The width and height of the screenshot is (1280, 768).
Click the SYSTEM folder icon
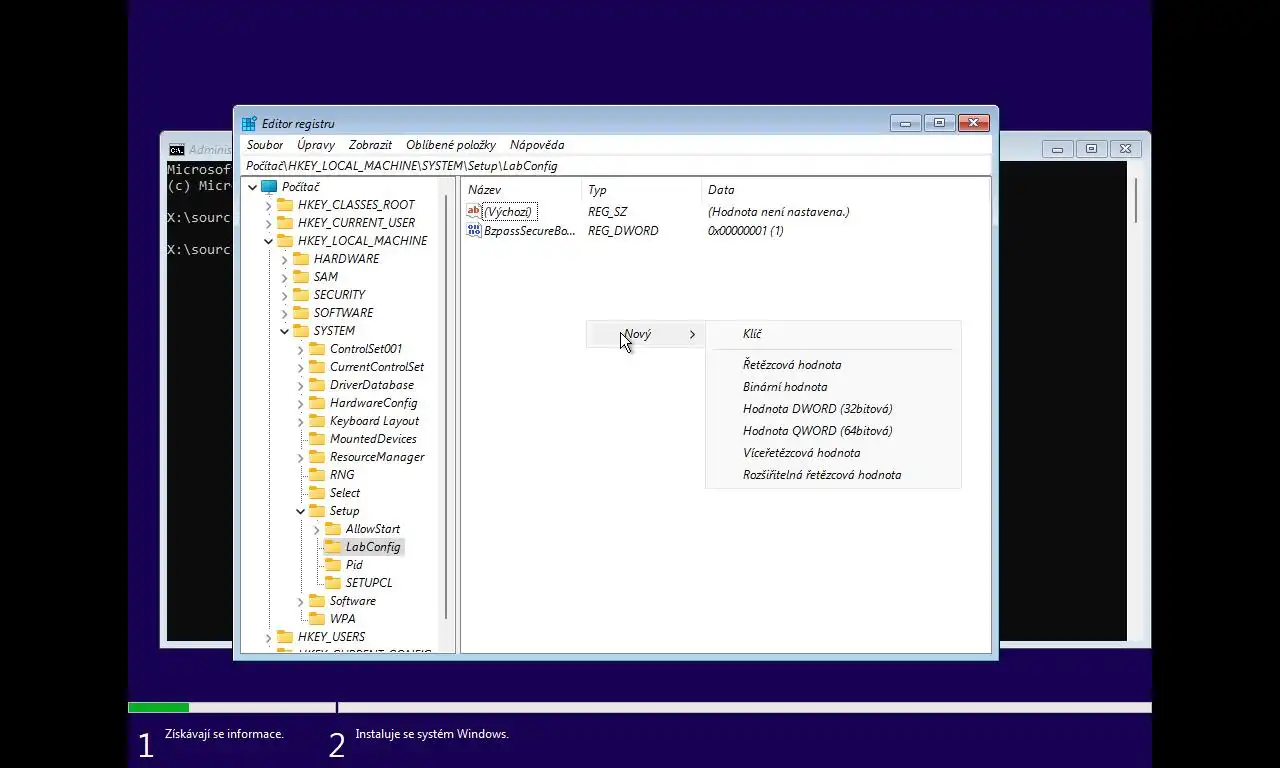(x=301, y=331)
